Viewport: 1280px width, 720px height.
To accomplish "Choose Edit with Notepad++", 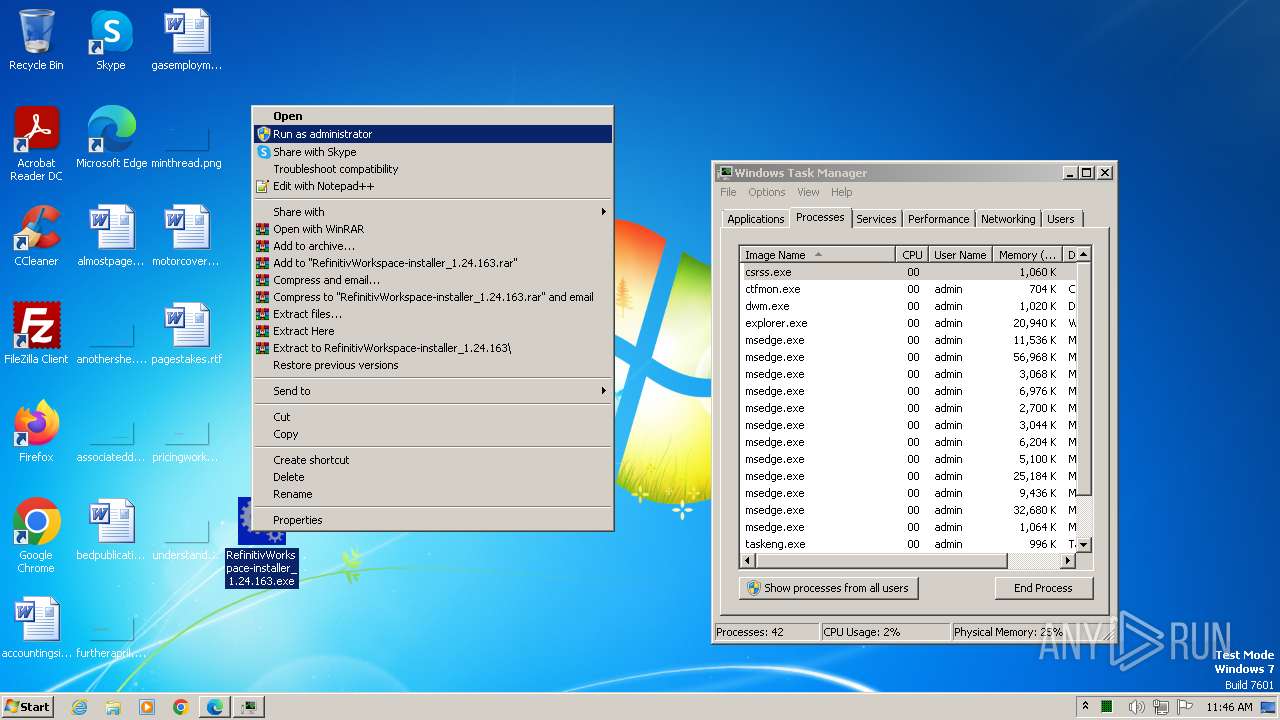I will 432,186.
